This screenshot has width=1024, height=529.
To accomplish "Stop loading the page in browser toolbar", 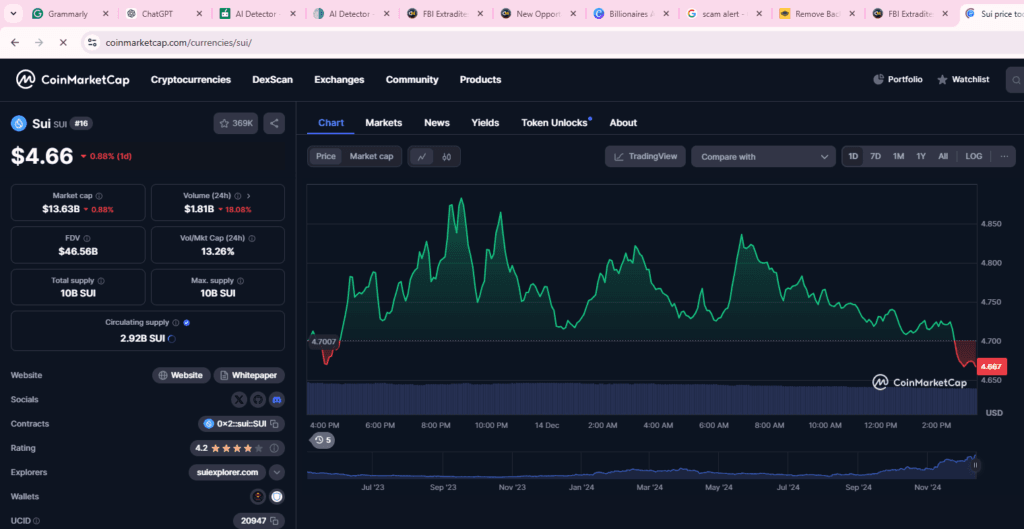I will (x=63, y=42).
